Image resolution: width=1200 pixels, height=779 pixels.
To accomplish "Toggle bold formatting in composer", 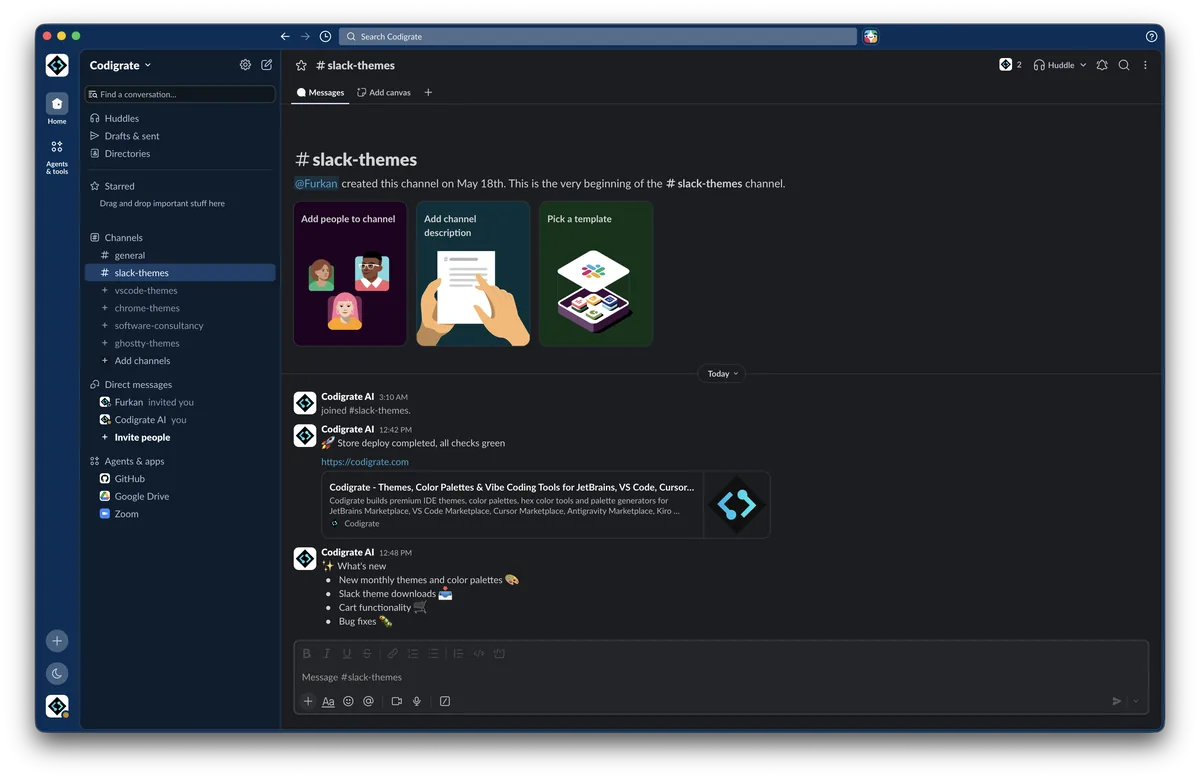I will tap(307, 654).
